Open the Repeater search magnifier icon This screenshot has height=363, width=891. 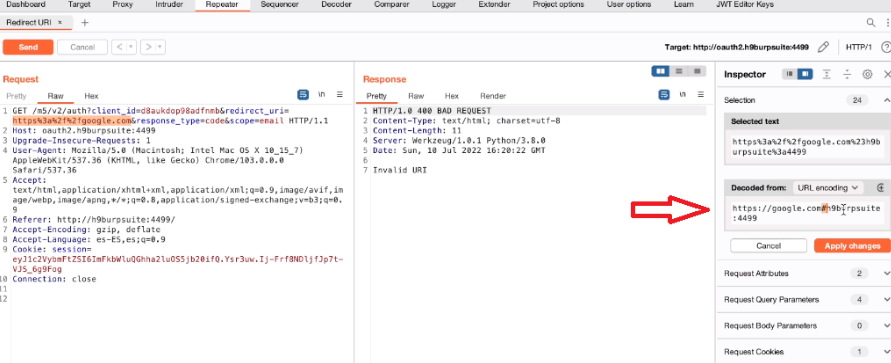871,23
